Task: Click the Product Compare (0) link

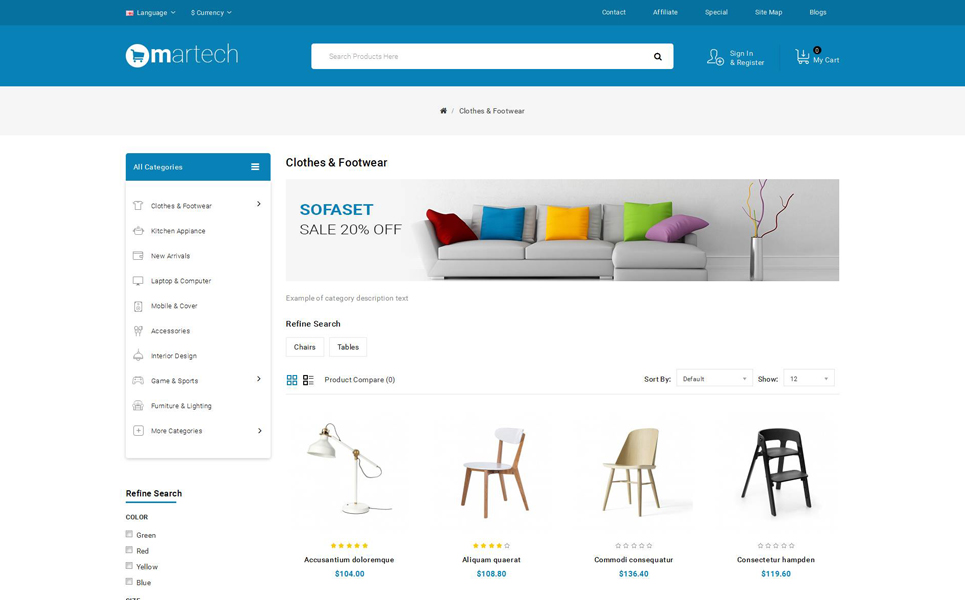Action: point(359,380)
